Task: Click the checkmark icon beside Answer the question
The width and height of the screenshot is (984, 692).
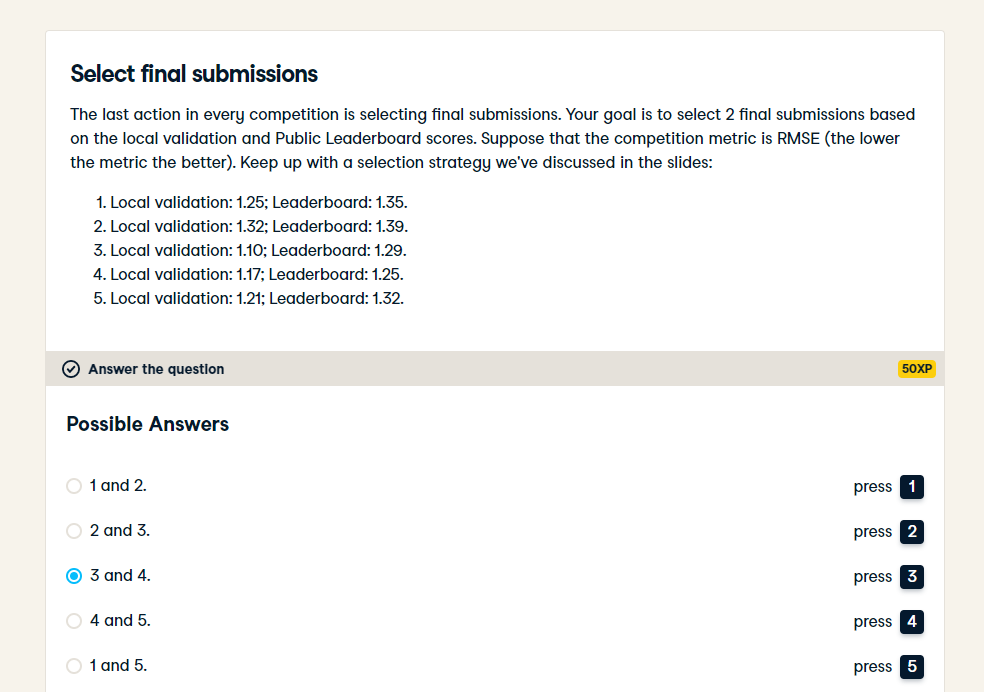Action: click(71, 369)
